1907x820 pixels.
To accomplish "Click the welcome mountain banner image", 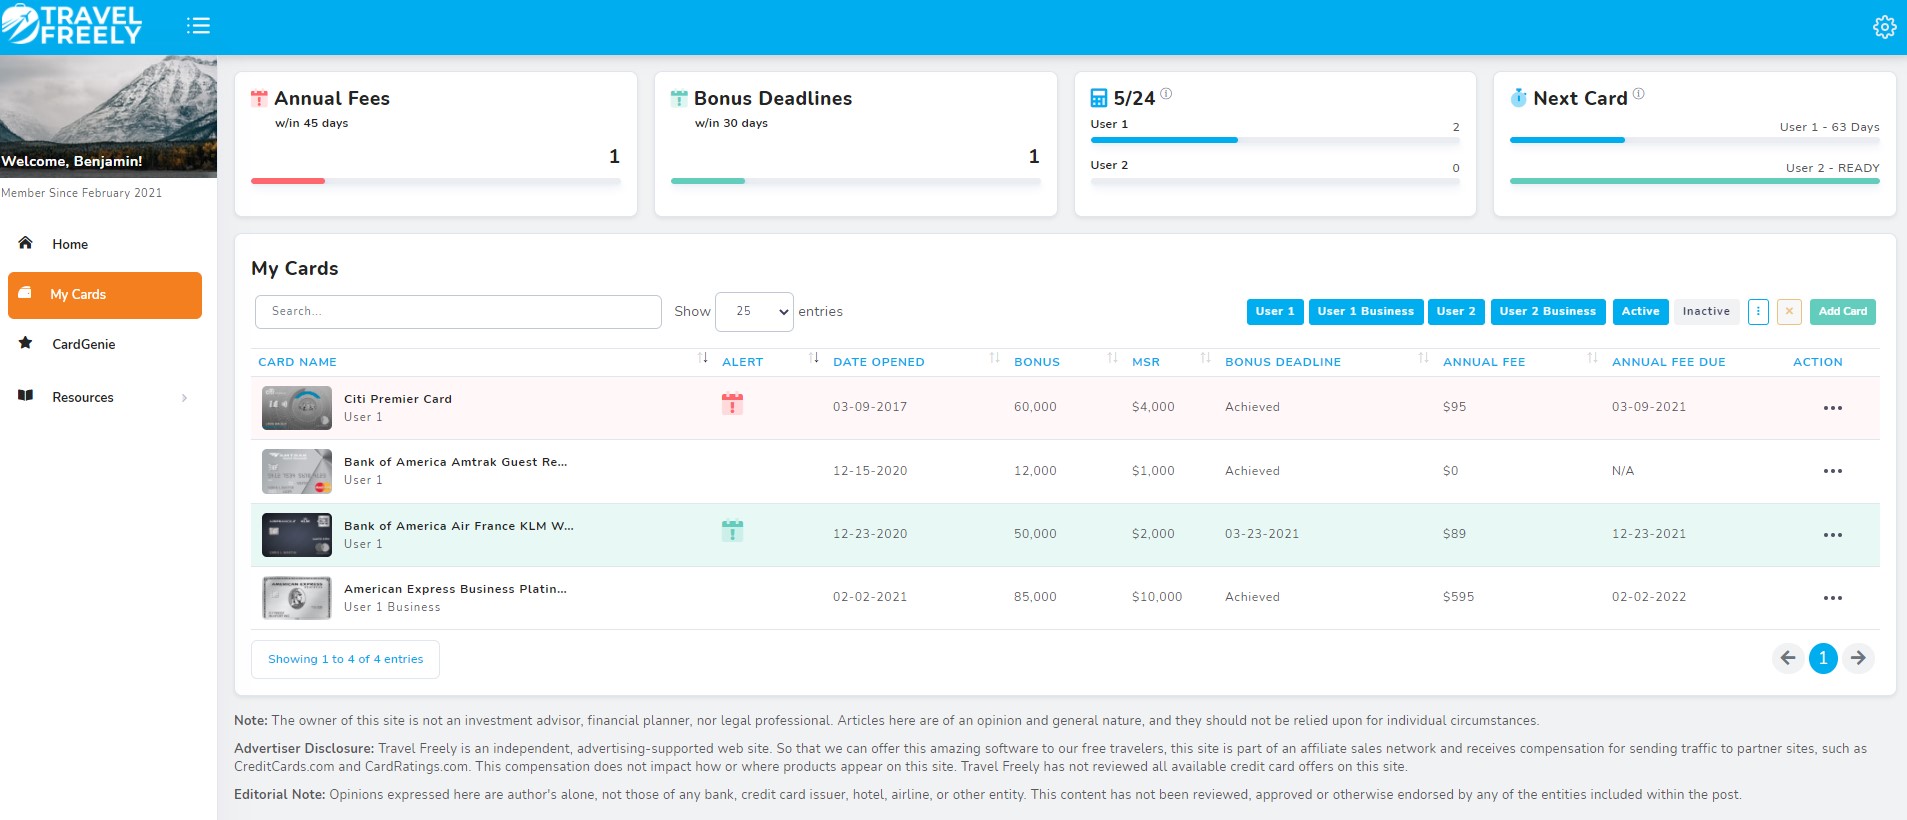I will [x=108, y=117].
